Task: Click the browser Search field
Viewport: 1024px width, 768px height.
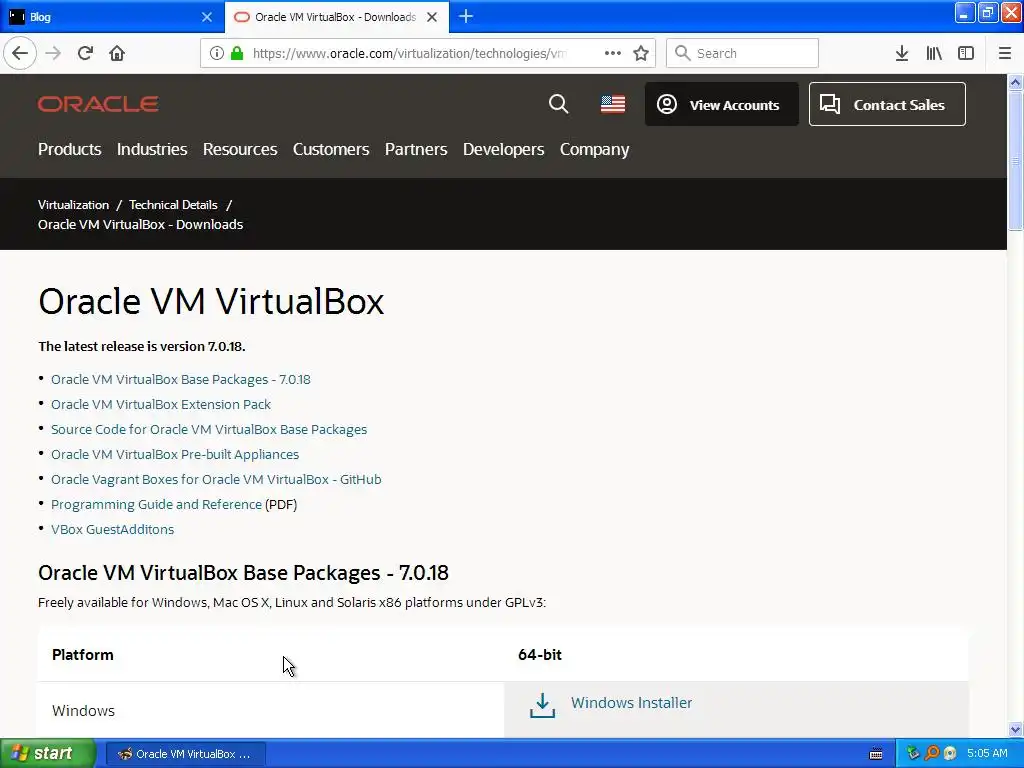Action: click(x=742, y=53)
